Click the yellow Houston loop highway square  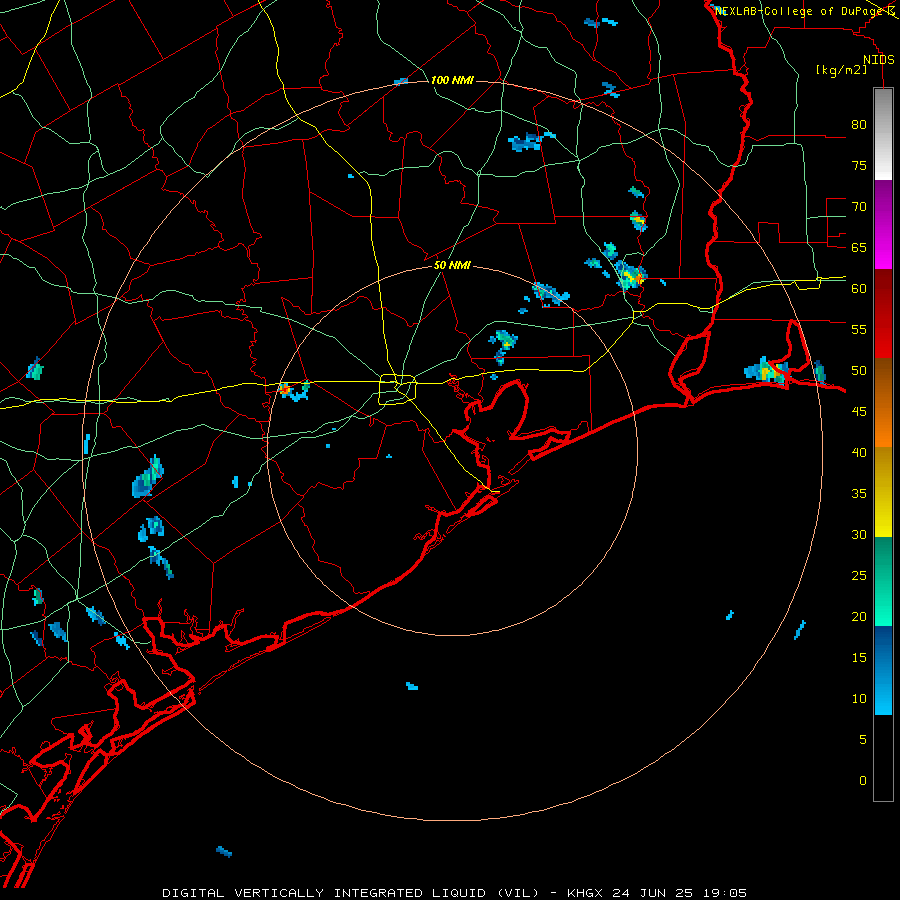tap(398, 389)
